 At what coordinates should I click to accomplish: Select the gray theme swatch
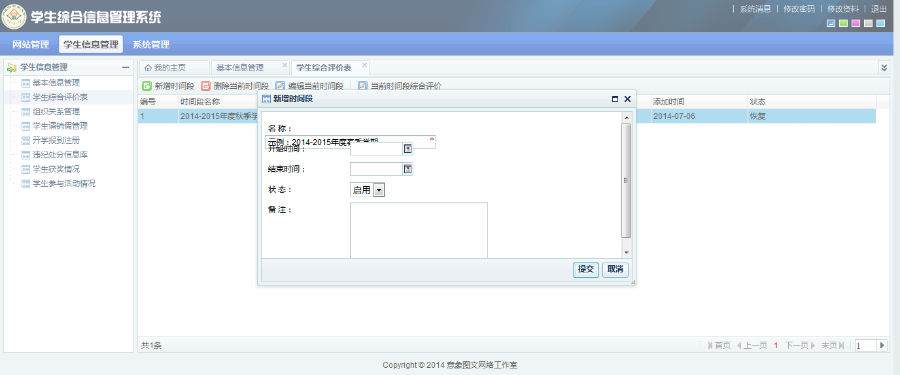tap(868, 23)
